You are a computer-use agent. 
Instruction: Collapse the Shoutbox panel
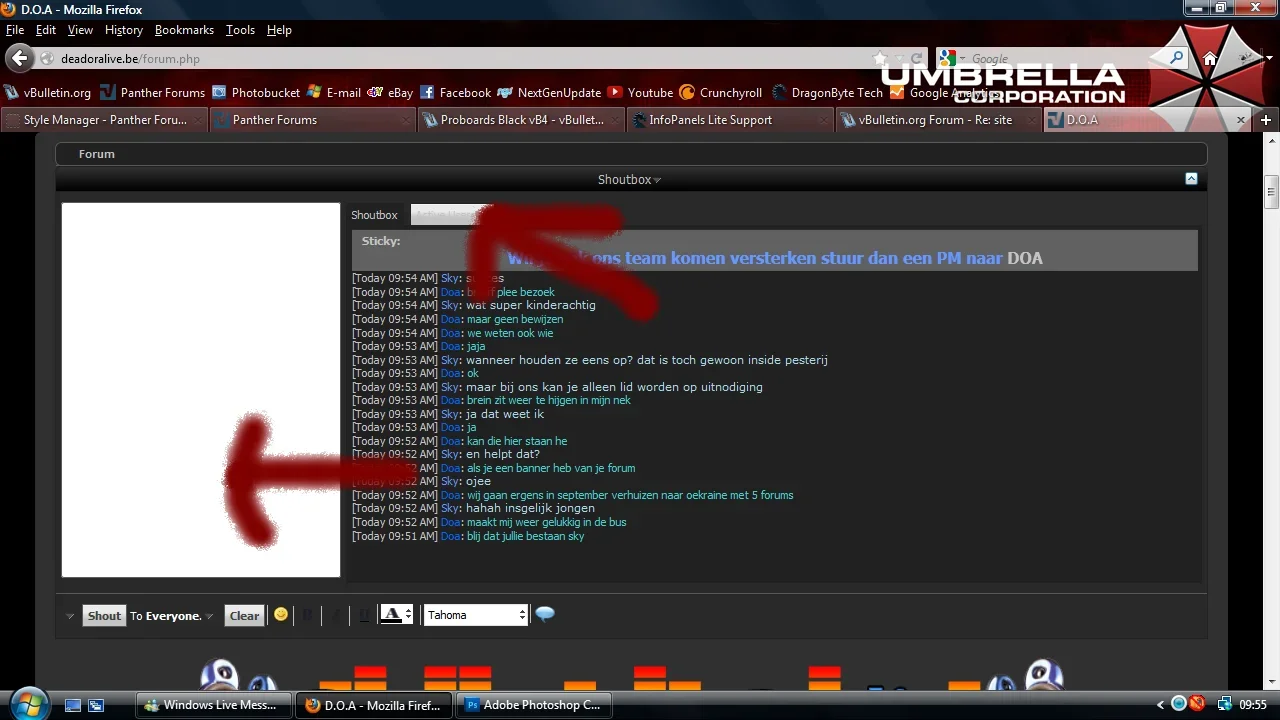point(1191,179)
